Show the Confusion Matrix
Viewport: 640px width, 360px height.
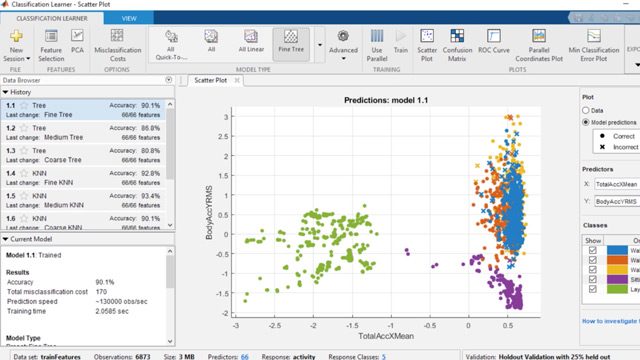click(x=457, y=45)
